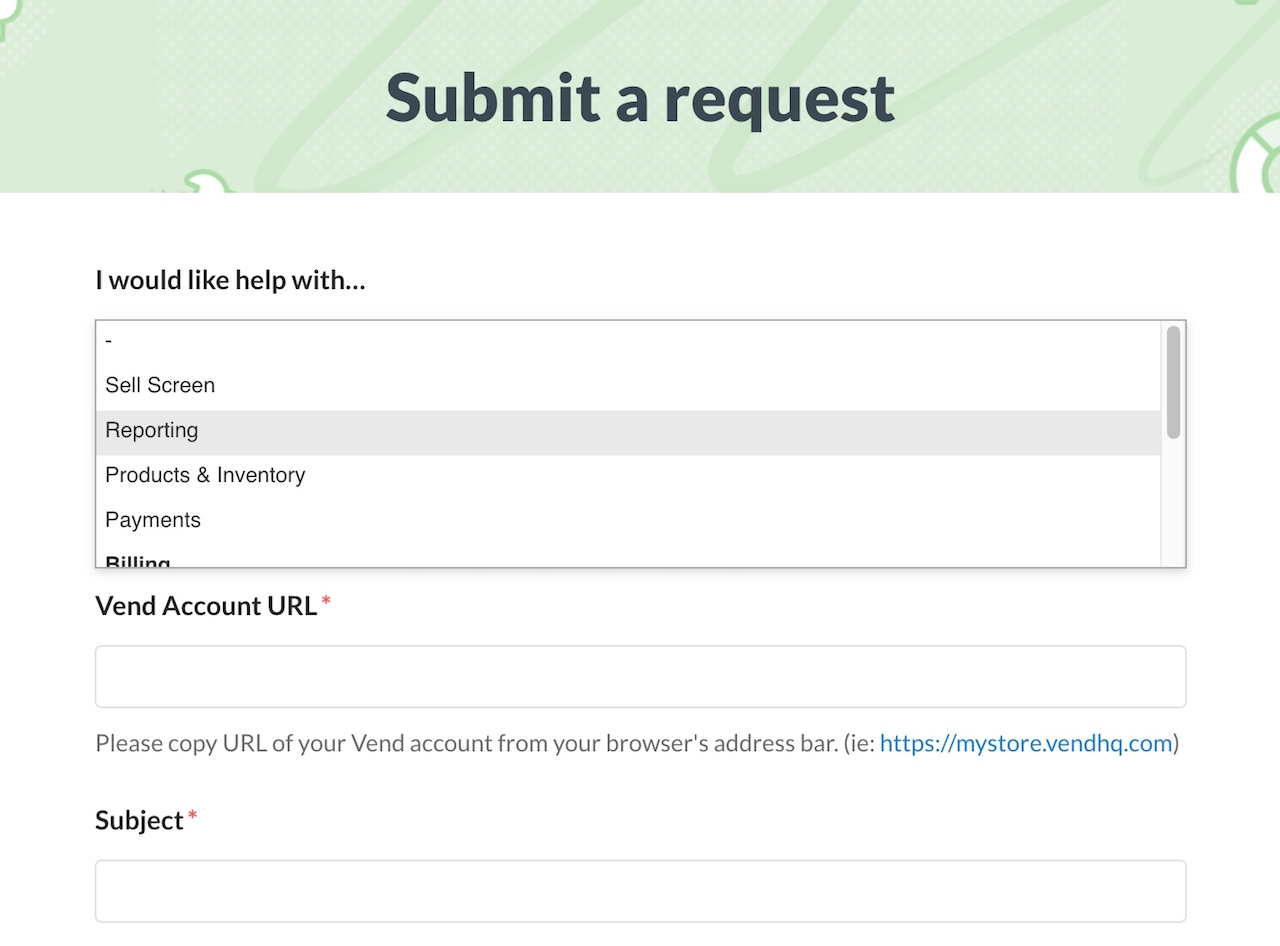Click the scrollbar track below the thumb

(x=1173, y=502)
